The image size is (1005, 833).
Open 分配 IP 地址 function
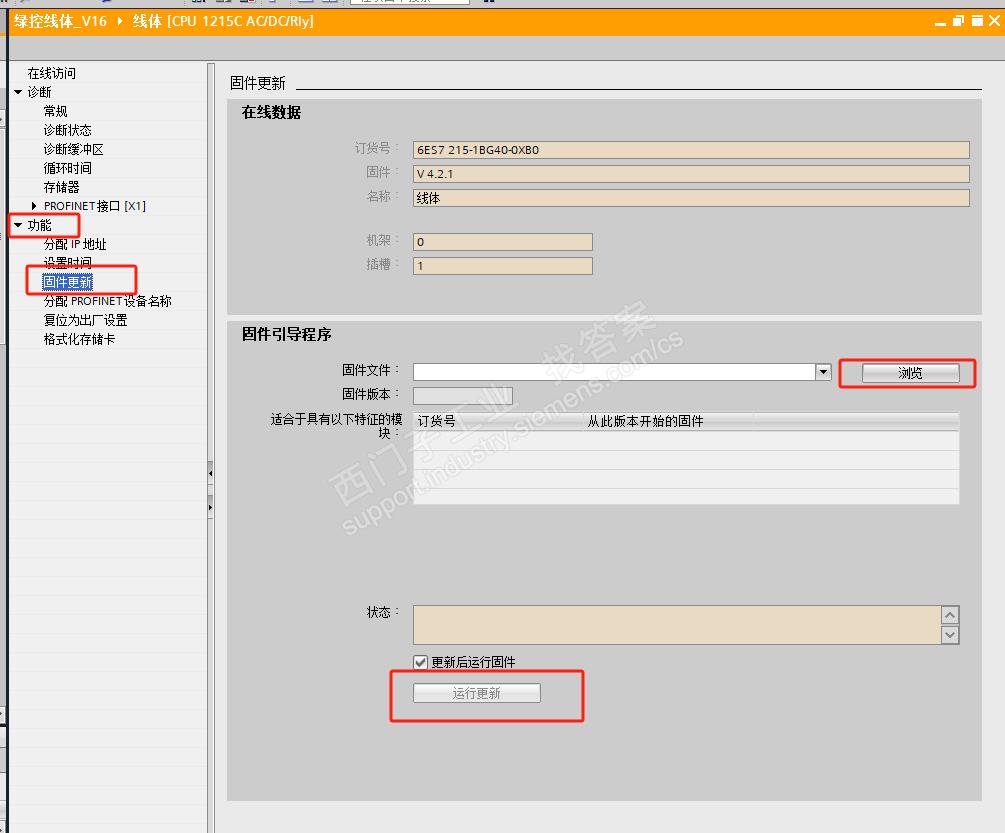[75, 244]
